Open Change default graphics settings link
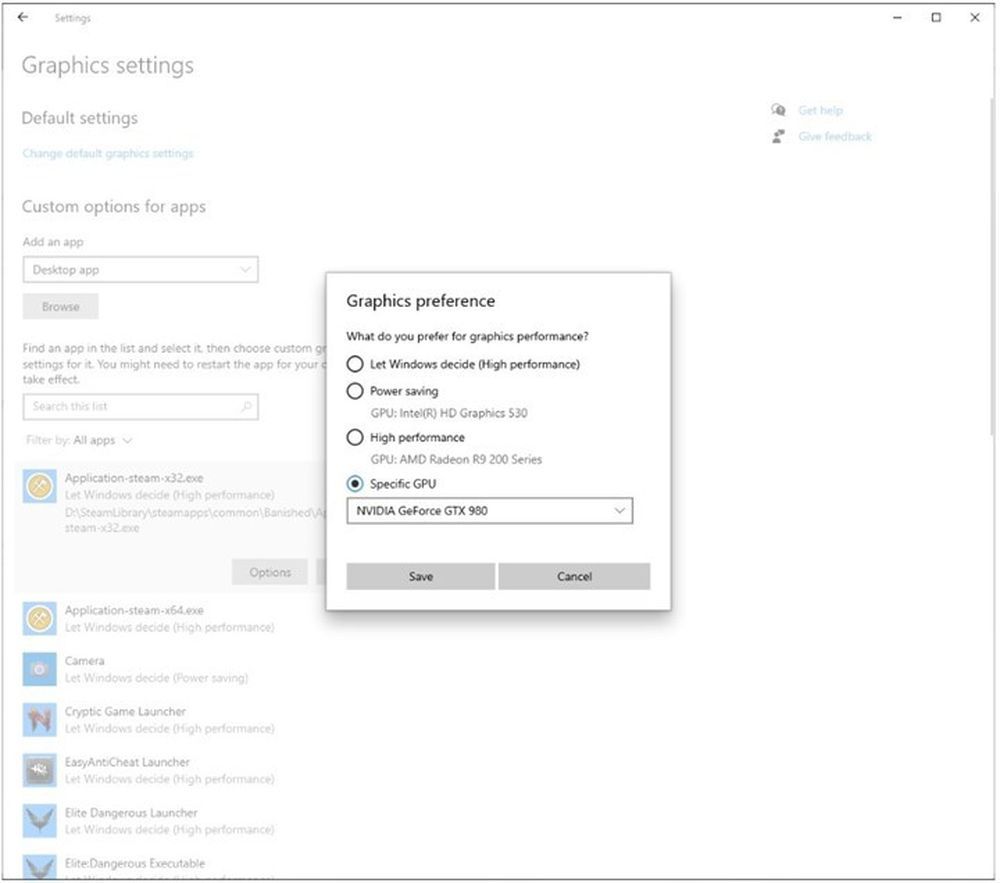 pos(108,154)
